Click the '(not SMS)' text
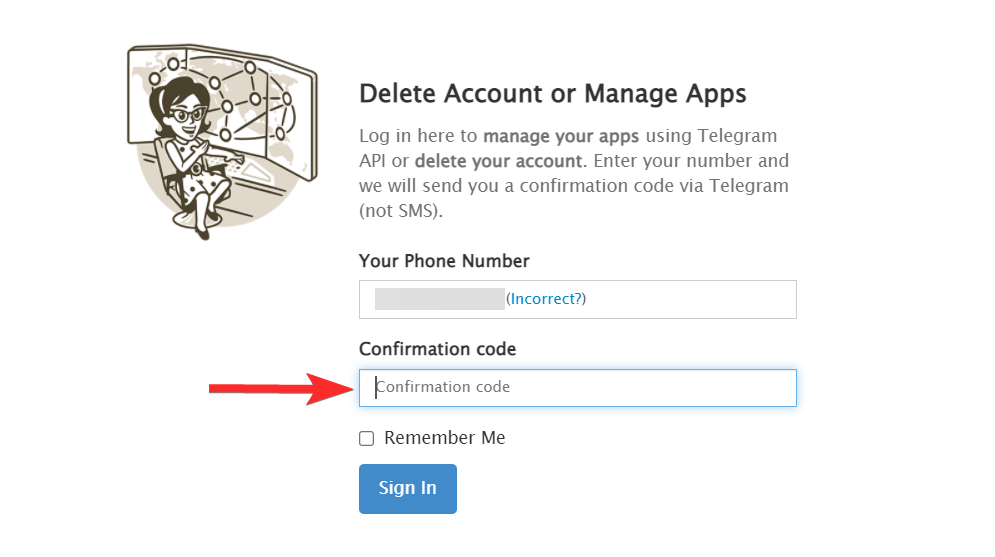 tap(399, 211)
